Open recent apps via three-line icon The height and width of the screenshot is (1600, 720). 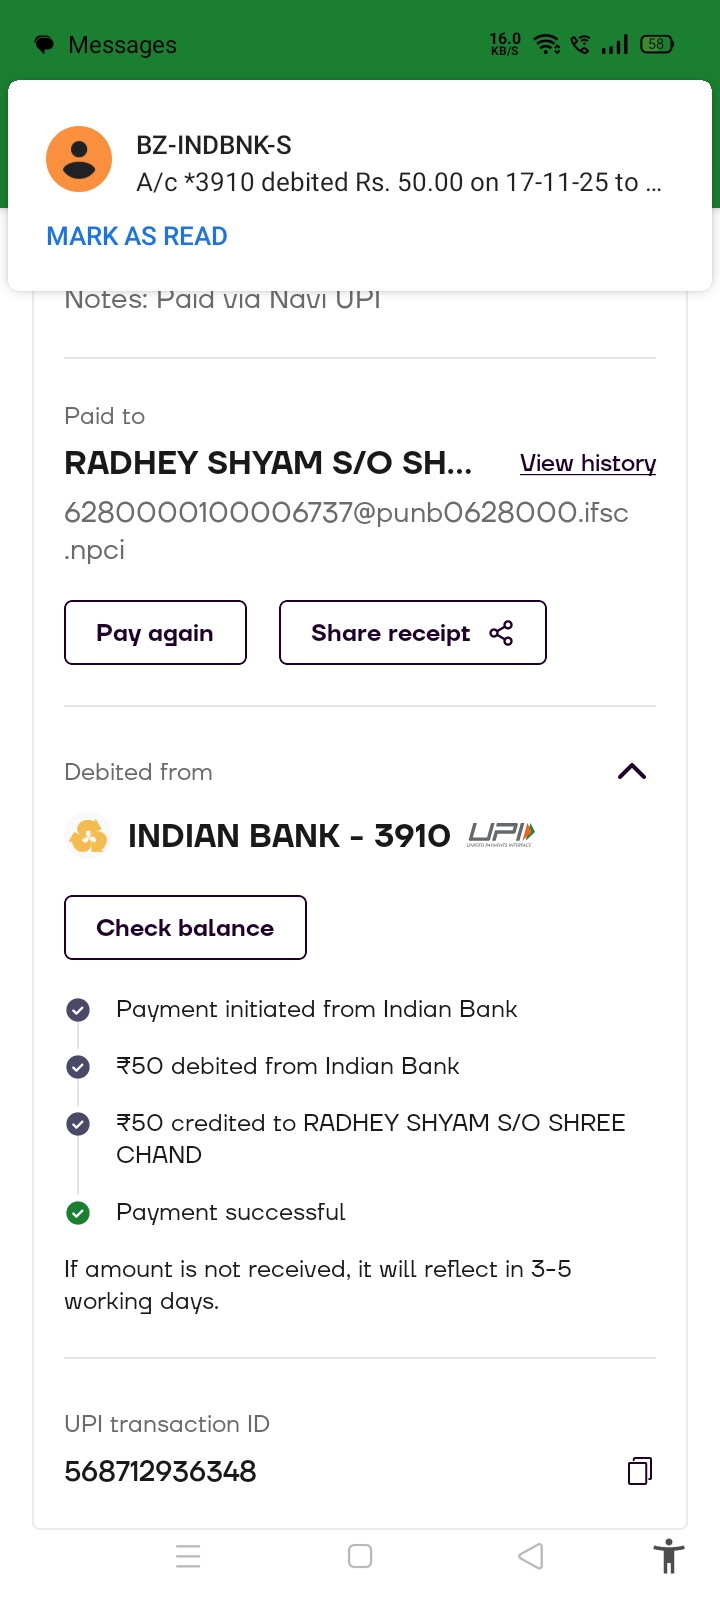click(188, 1557)
